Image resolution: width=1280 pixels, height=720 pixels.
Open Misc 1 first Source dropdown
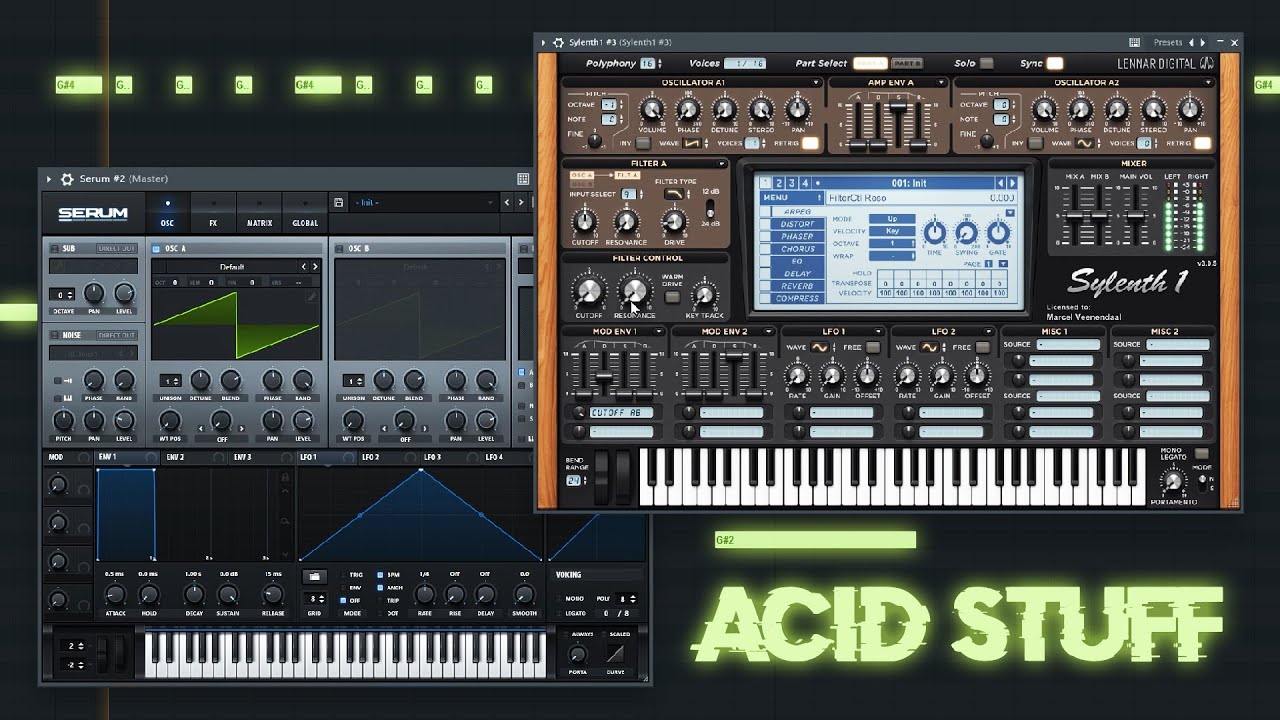tap(1068, 345)
